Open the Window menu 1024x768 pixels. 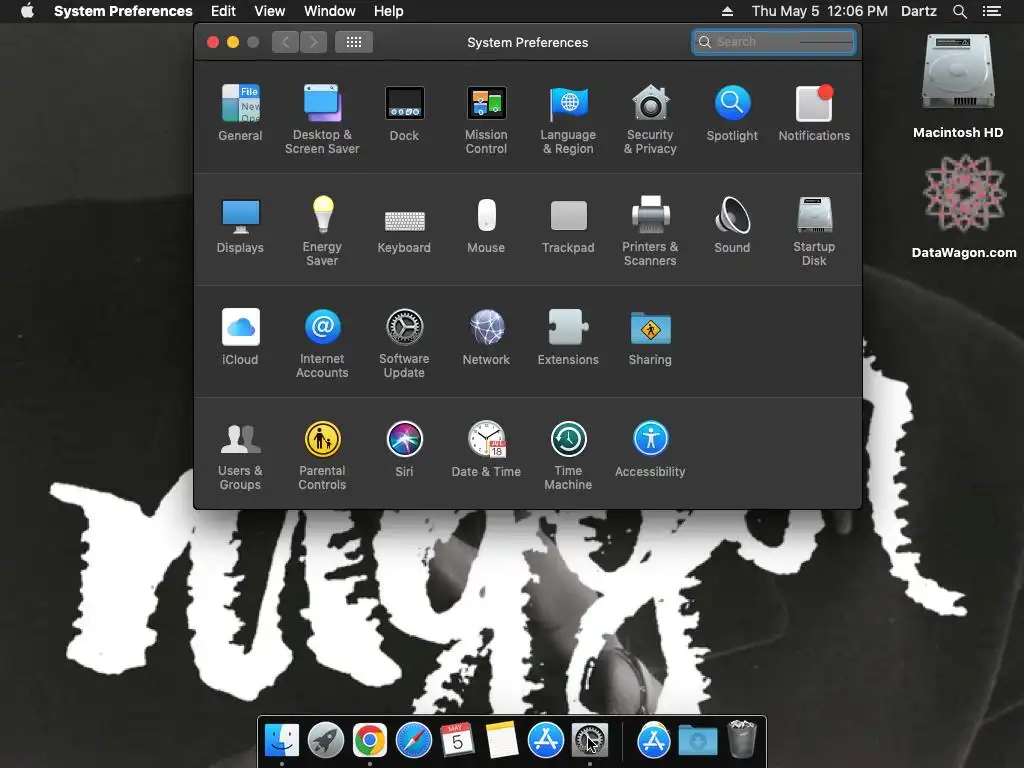point(330,11)
